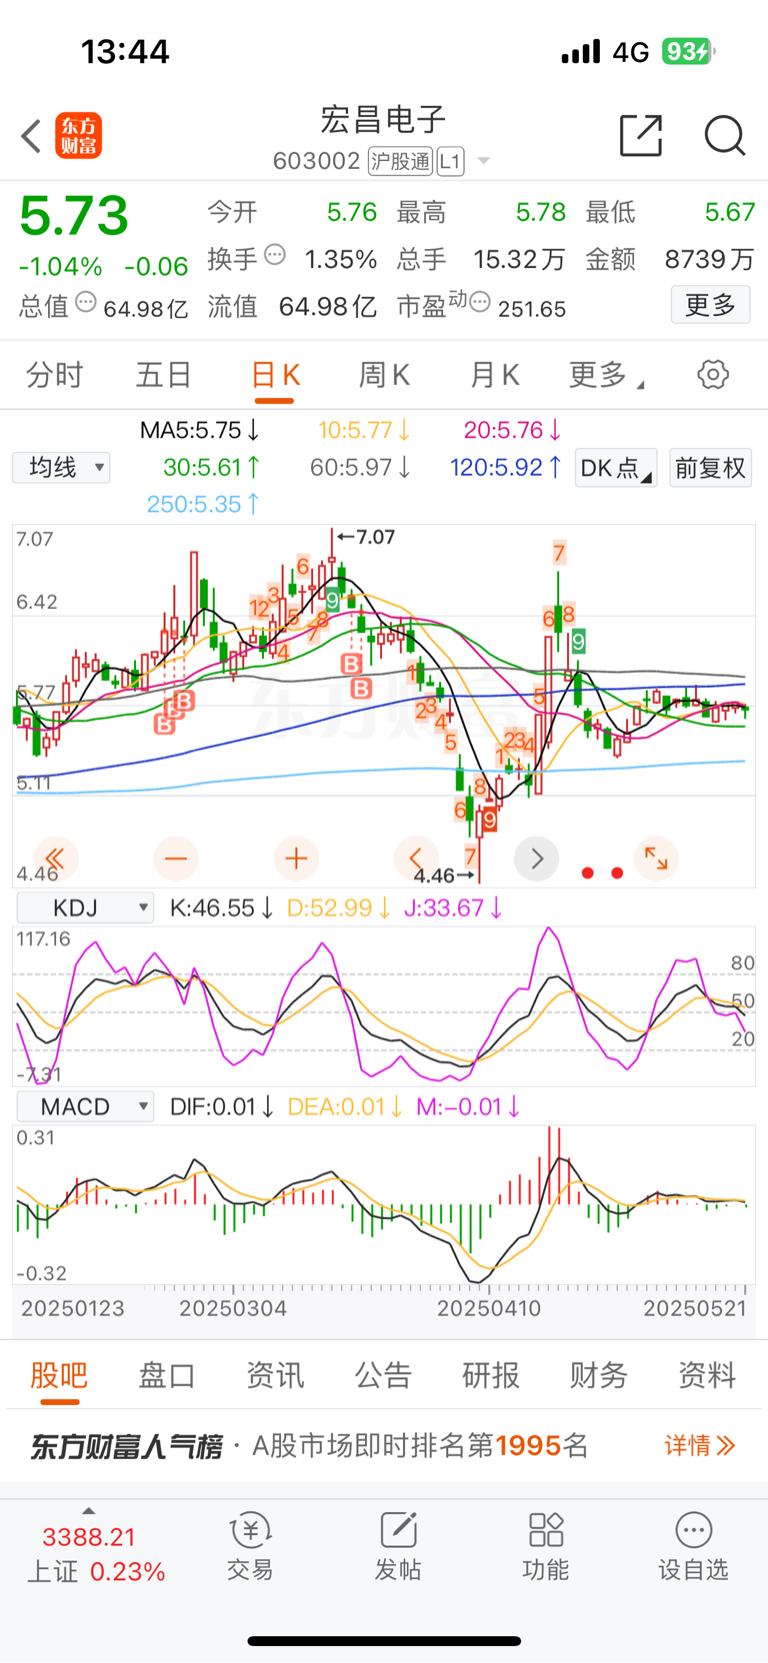
Task: Open the 盘口 tab
Action: (166, 1375)
